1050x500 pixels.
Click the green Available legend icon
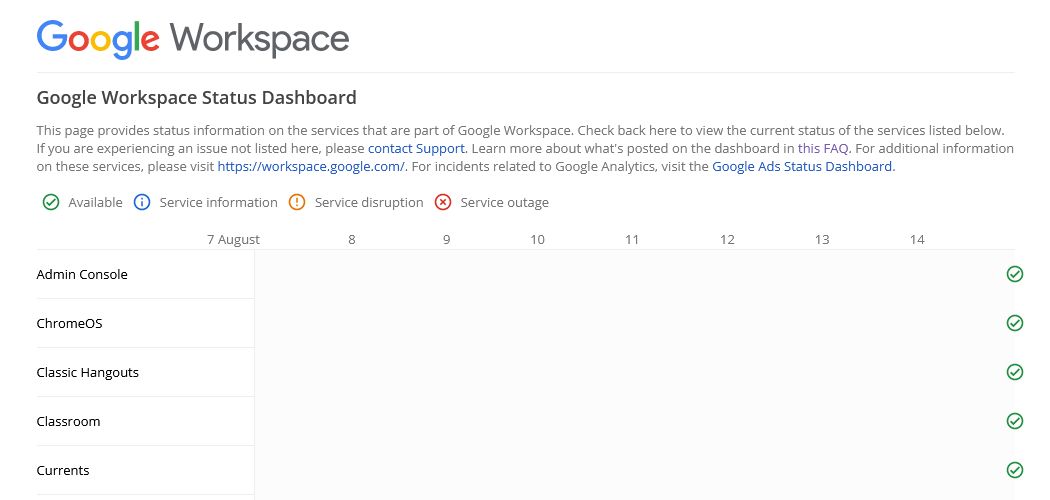(x=51, y=202)
